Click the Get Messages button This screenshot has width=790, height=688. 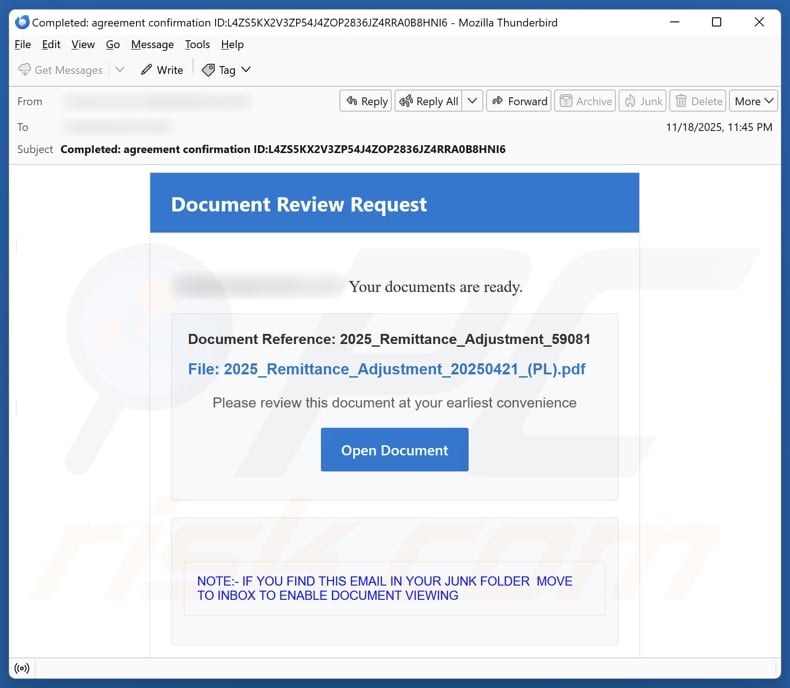coord(60,70)
